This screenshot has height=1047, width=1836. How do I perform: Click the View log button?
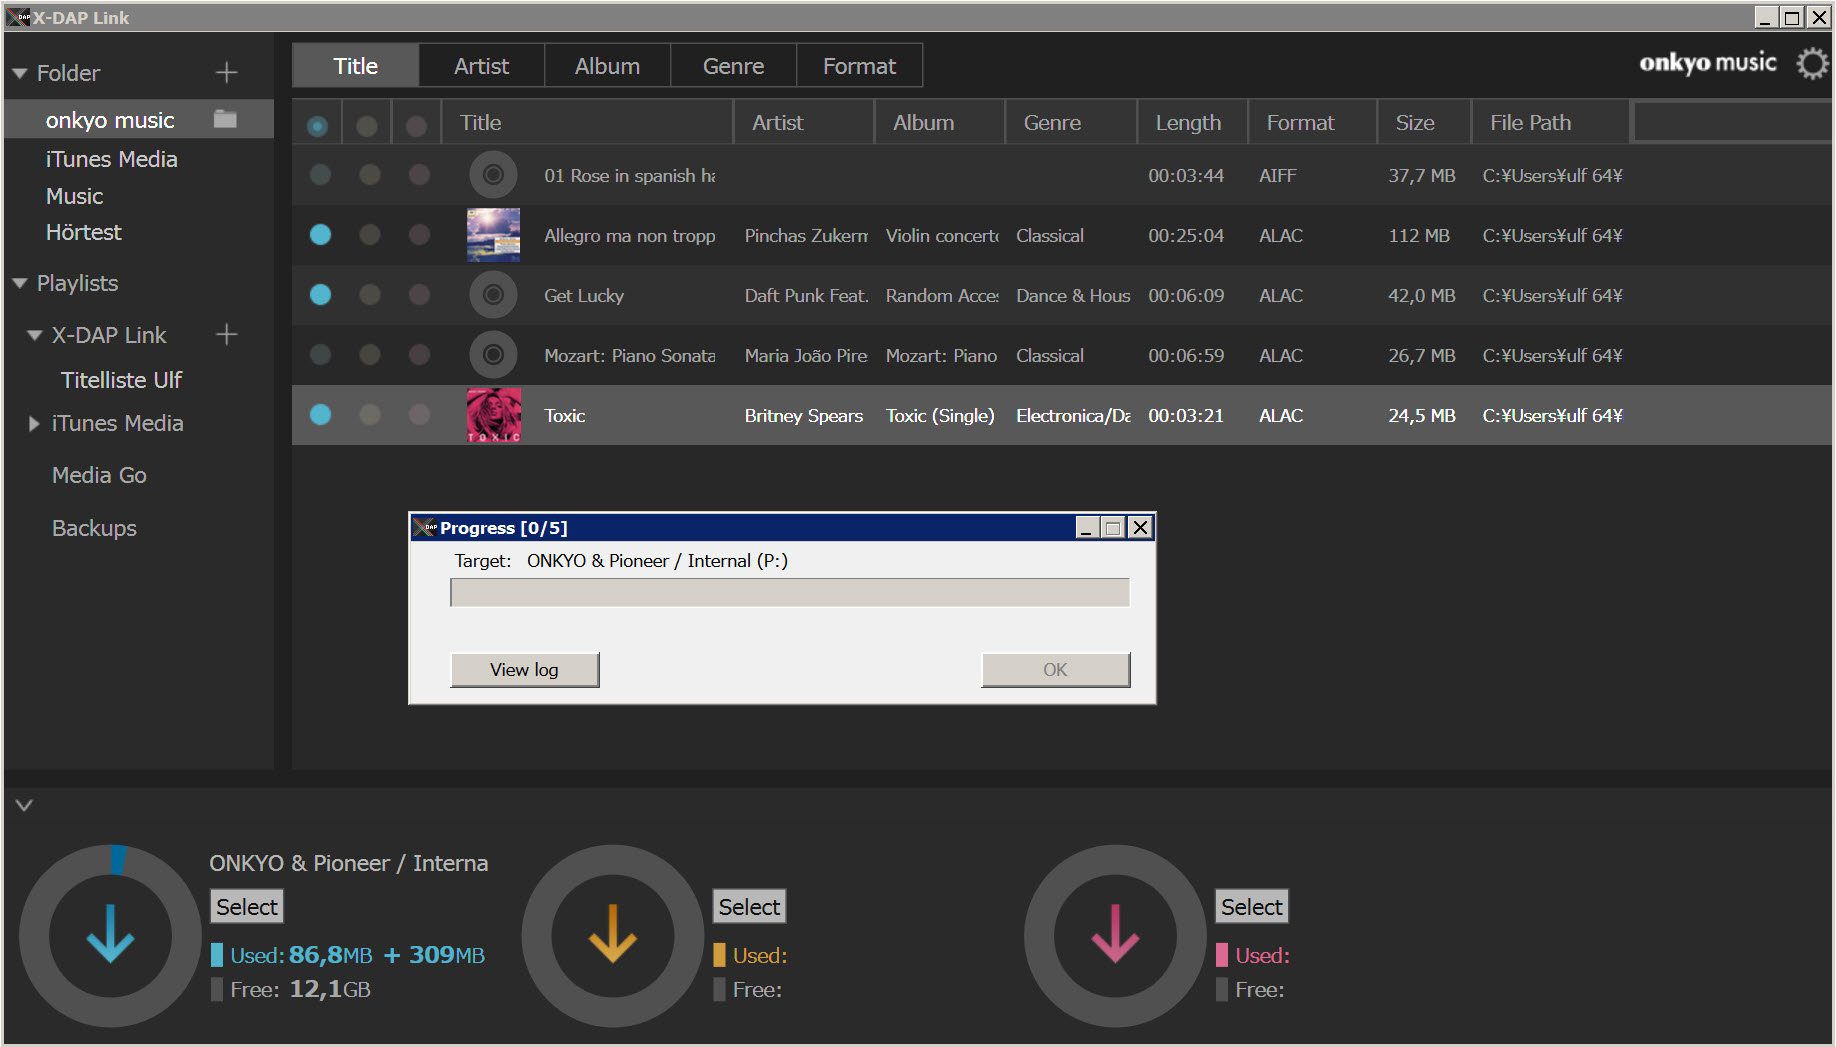(x=524, y=670)
